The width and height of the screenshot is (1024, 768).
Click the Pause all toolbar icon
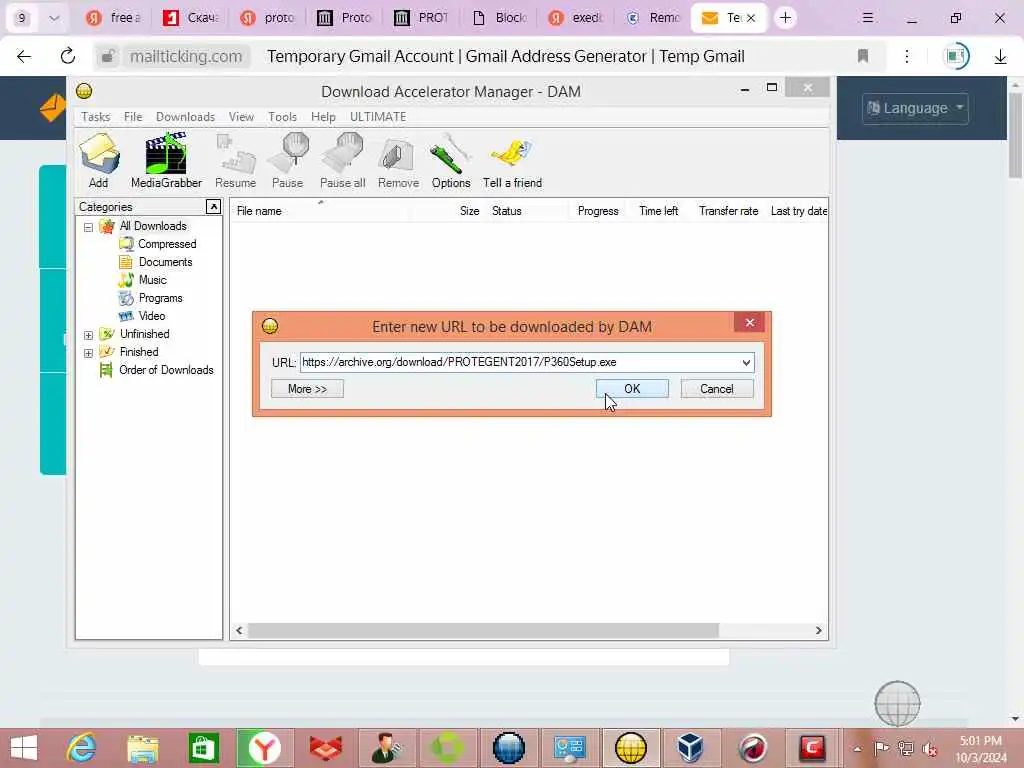click(342, 161)
